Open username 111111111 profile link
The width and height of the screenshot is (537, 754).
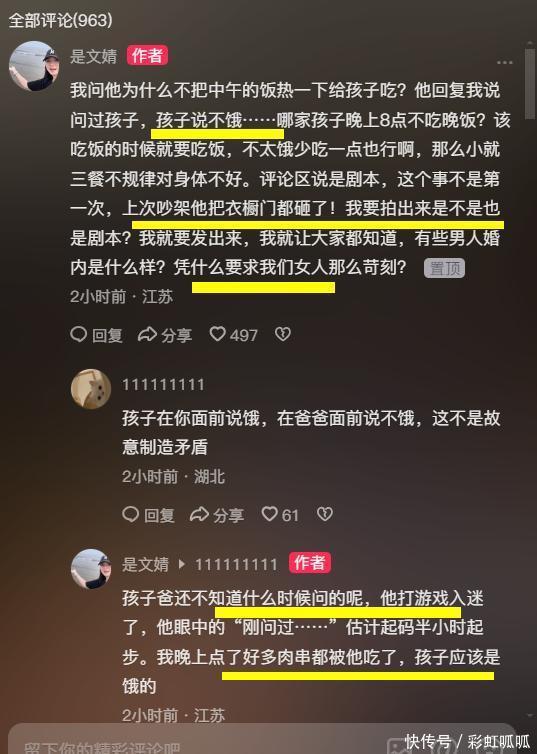tap(163, 385)
